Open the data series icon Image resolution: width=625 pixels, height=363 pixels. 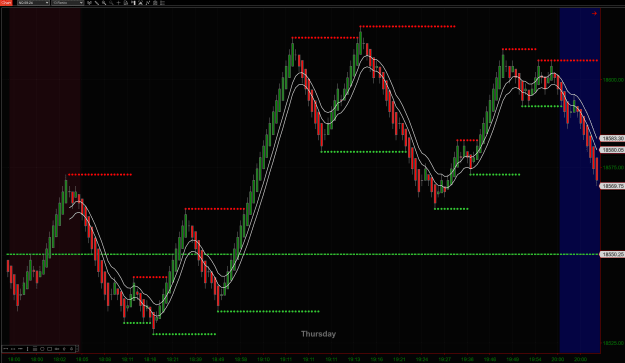[133, 3]
